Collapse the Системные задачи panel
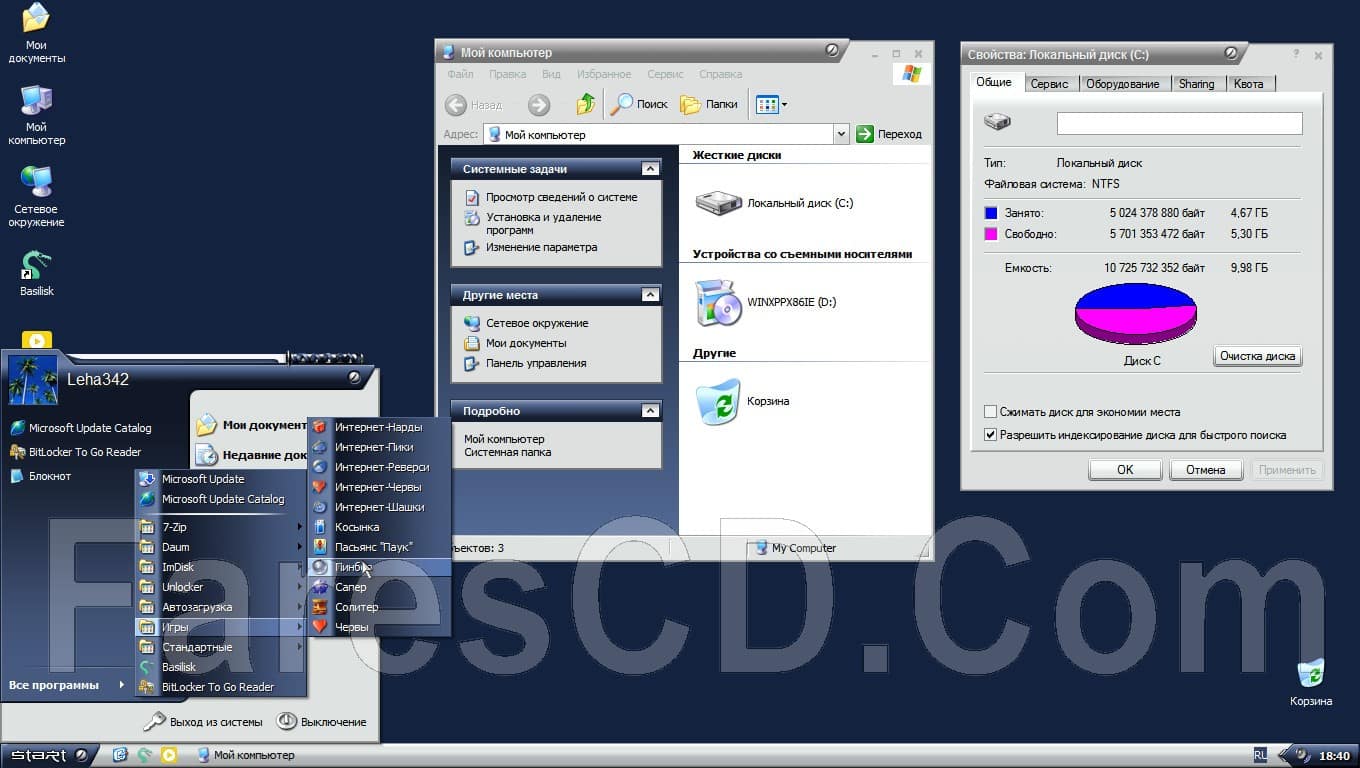Viewport: 1360px width, 768px height. tap(650, 169)
